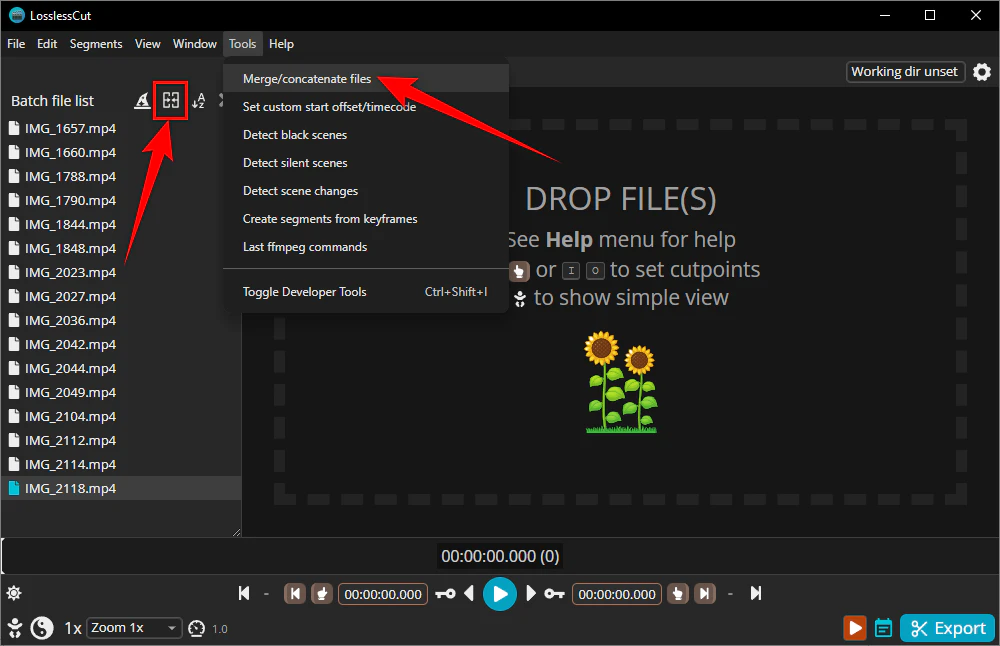Select Detect black scenes
1000x646 pixels.
point(366,135)
